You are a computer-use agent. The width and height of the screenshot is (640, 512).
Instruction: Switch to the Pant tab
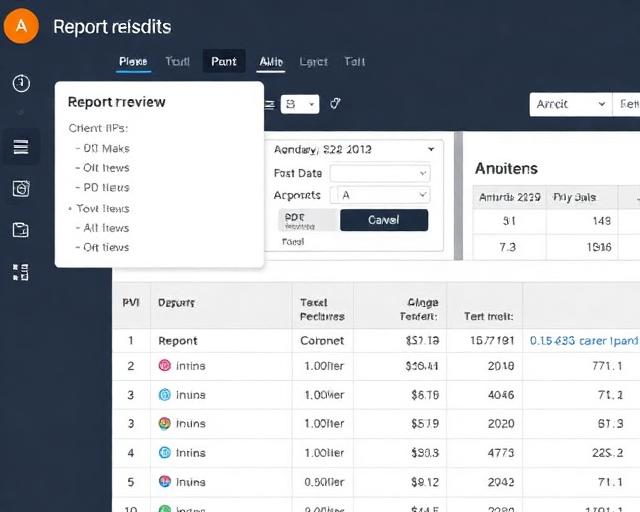click(x=224, y=61)
